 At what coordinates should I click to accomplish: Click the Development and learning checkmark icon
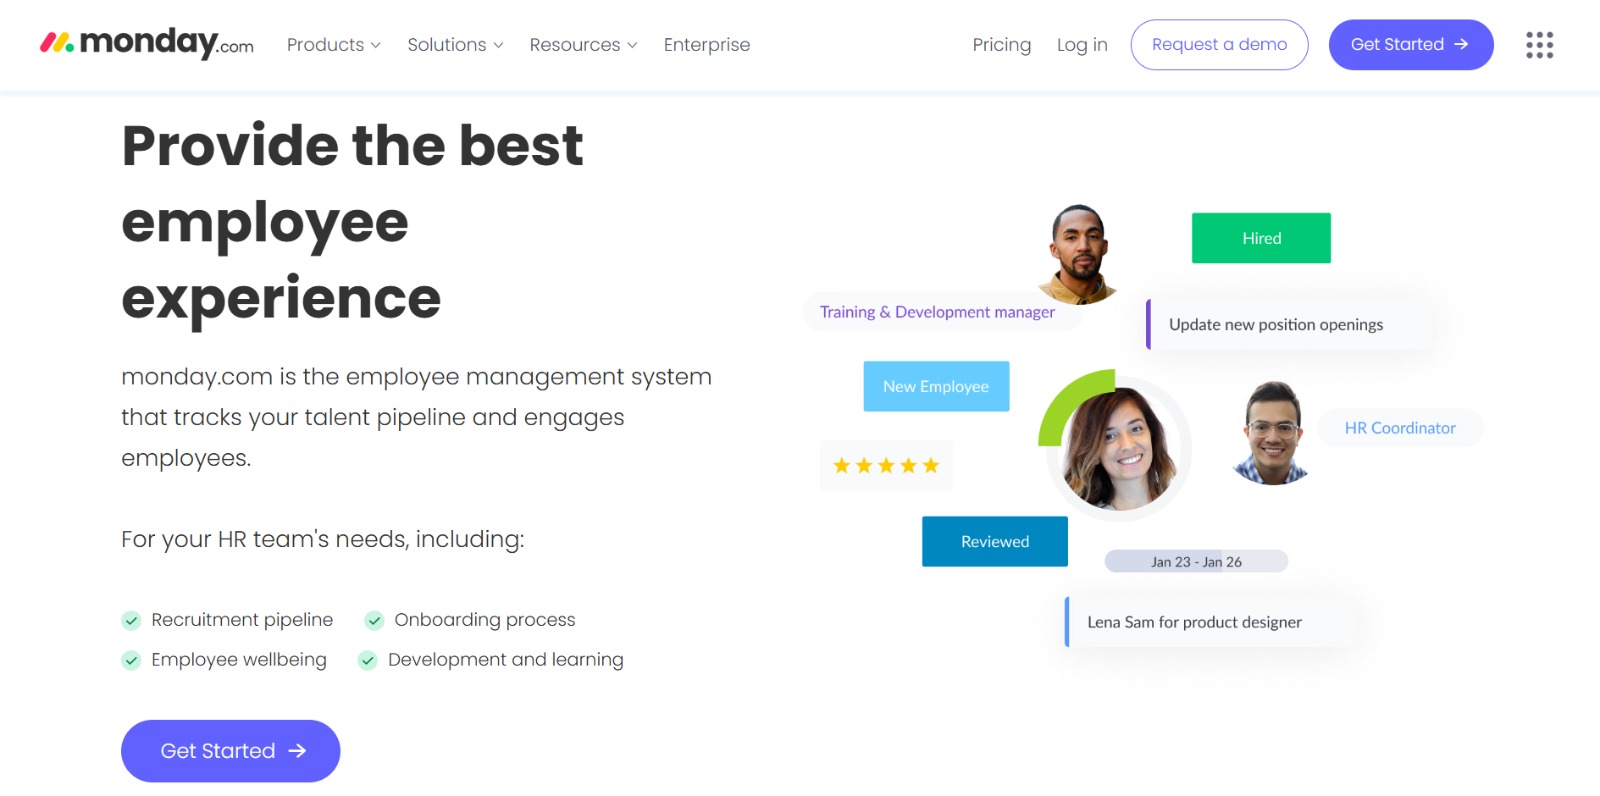point(368,661)
